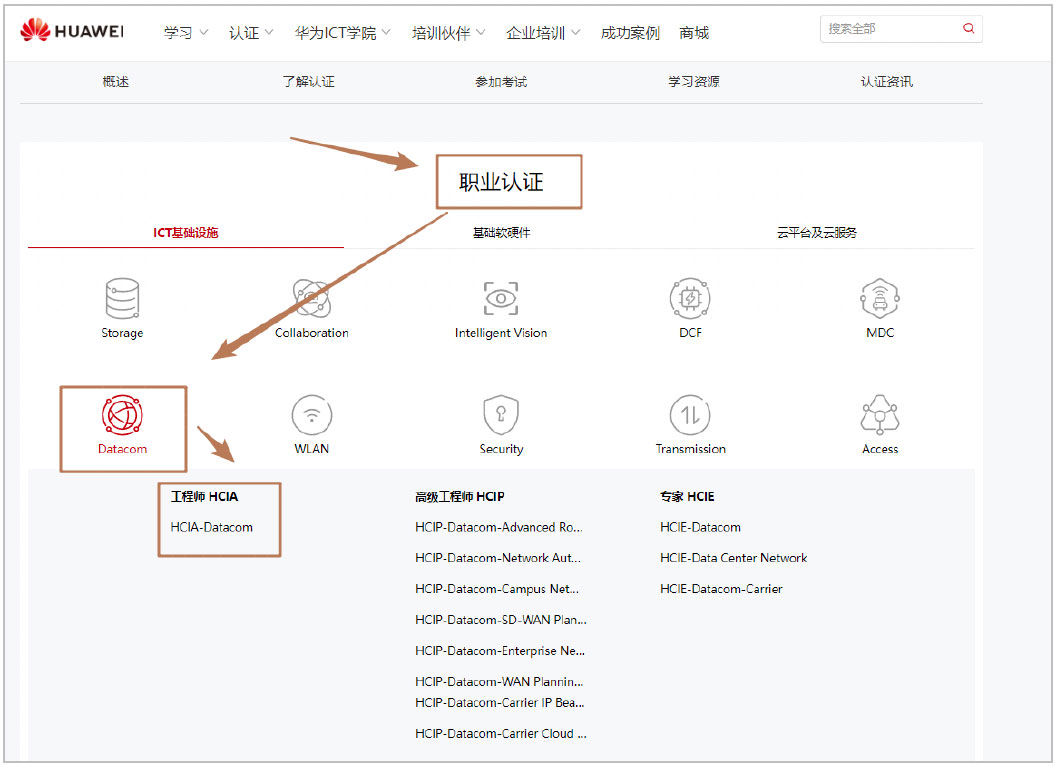Open the 企业培训 dropdown menu
The height and width of the screenshot is (766, 1055).
click(x=543, y=33)
